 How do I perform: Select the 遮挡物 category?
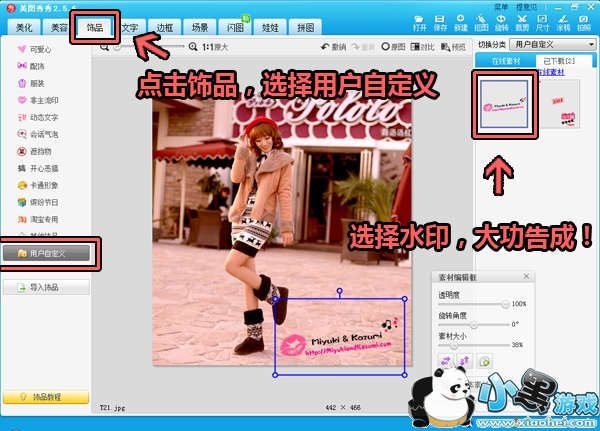coord(34,151)
